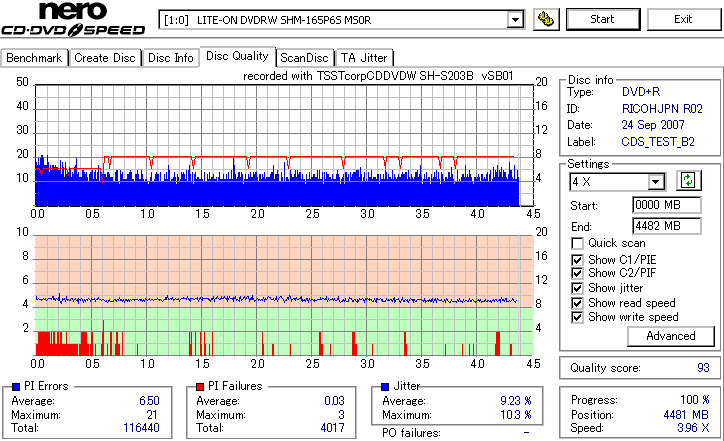Toggle the Show C2/PIF checkbox
Viewport: 724px width, 441px height.
[577, 273]
